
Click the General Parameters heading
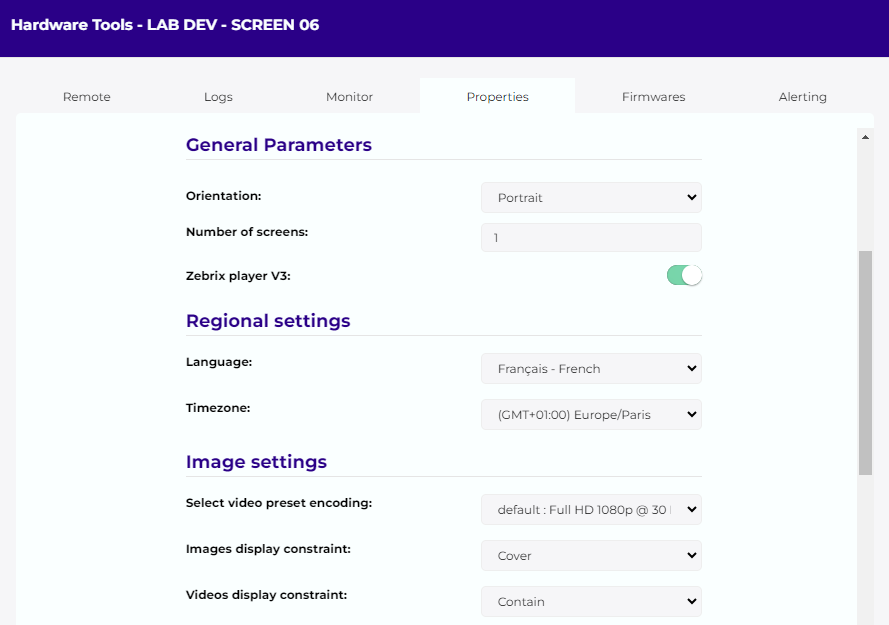coord(279,145)
